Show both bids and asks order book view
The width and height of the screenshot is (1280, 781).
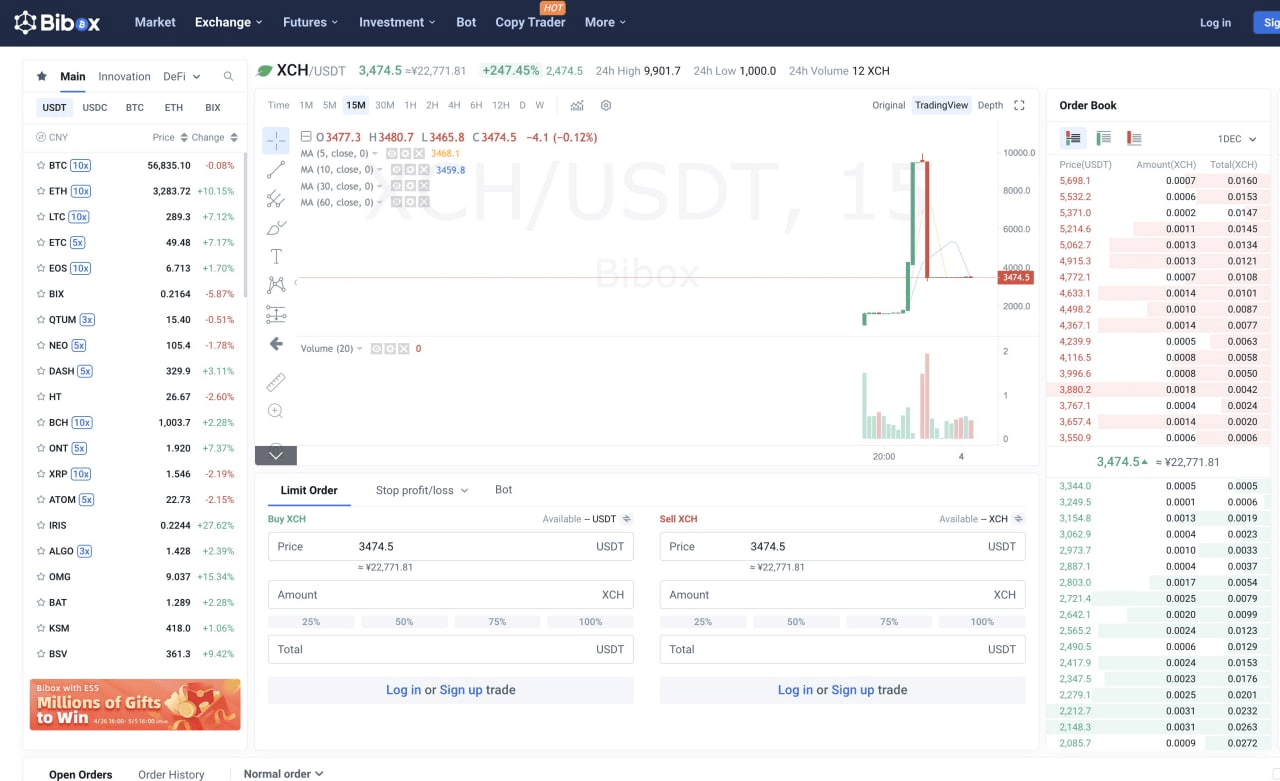tap(1073, 138)
